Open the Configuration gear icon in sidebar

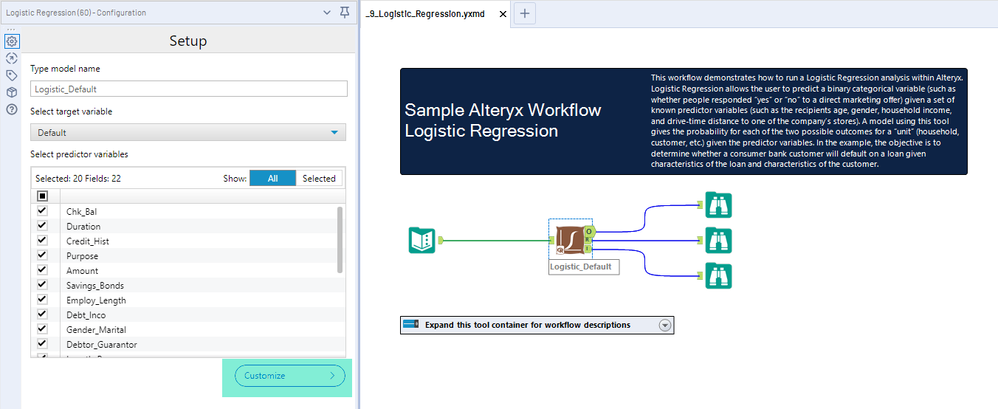[x=11, y=41]
